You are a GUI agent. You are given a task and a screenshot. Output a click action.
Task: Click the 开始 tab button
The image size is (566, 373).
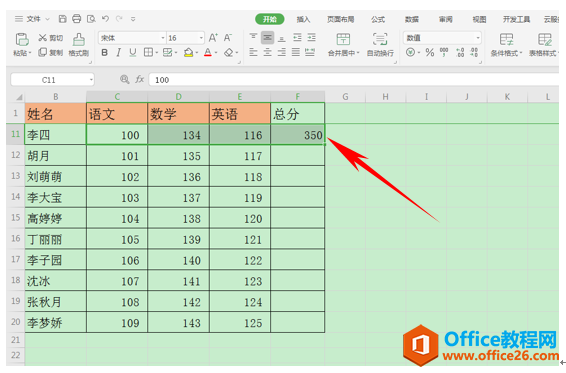click(x=270, y=19)
